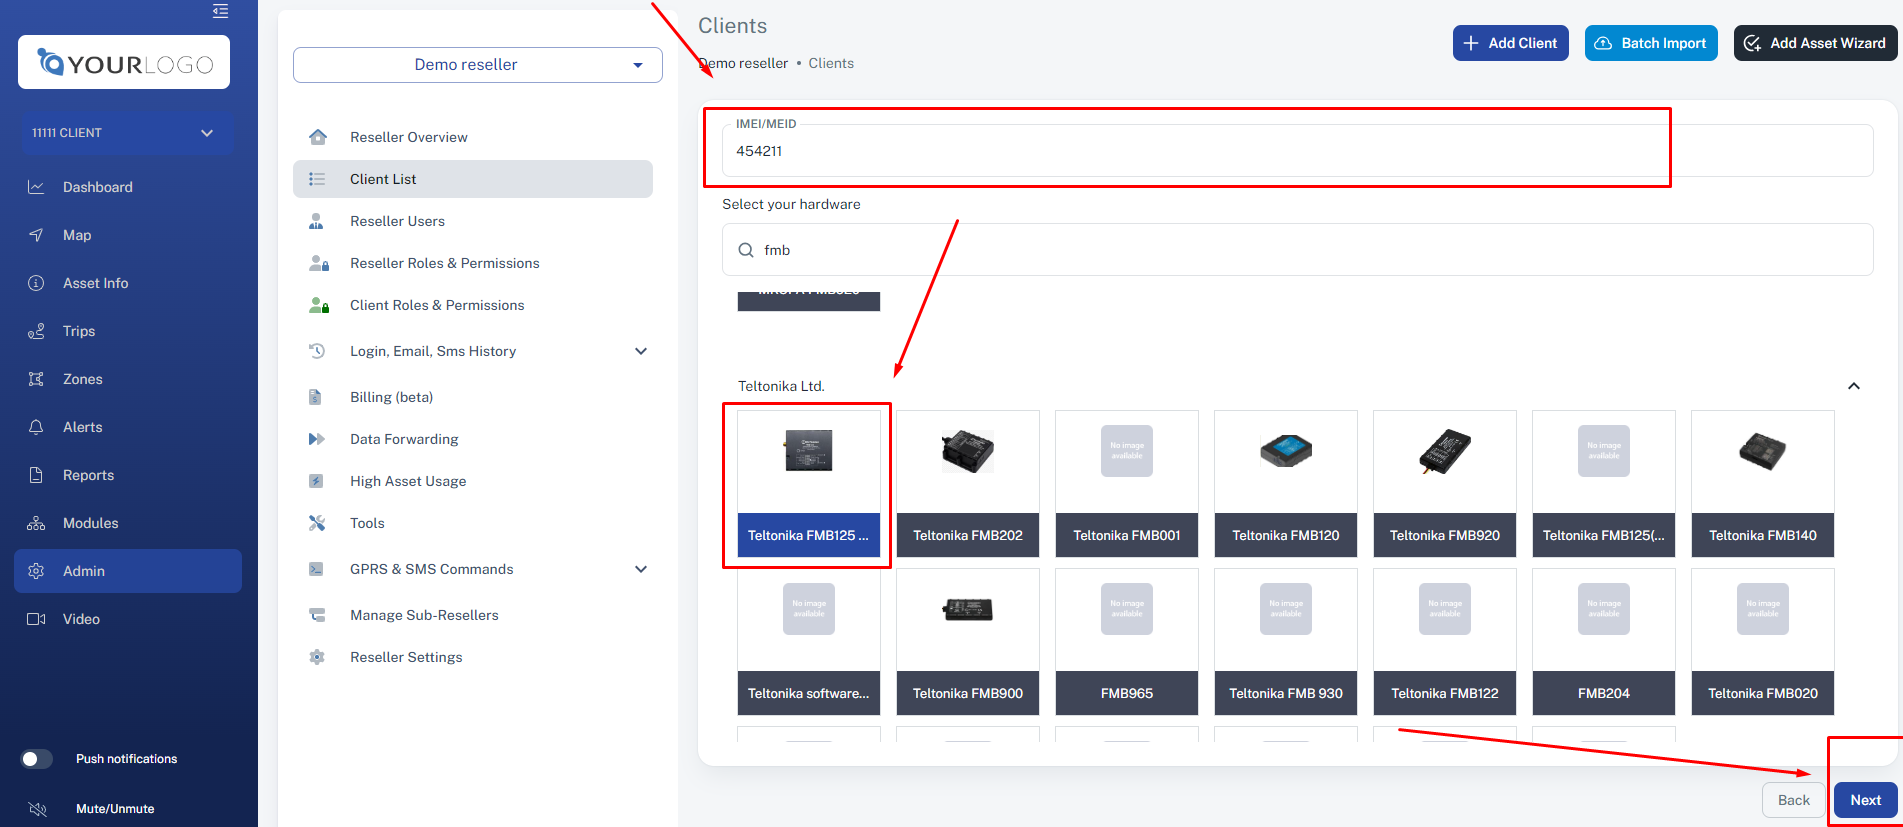Click the Reports document icon

pos(36,475)
